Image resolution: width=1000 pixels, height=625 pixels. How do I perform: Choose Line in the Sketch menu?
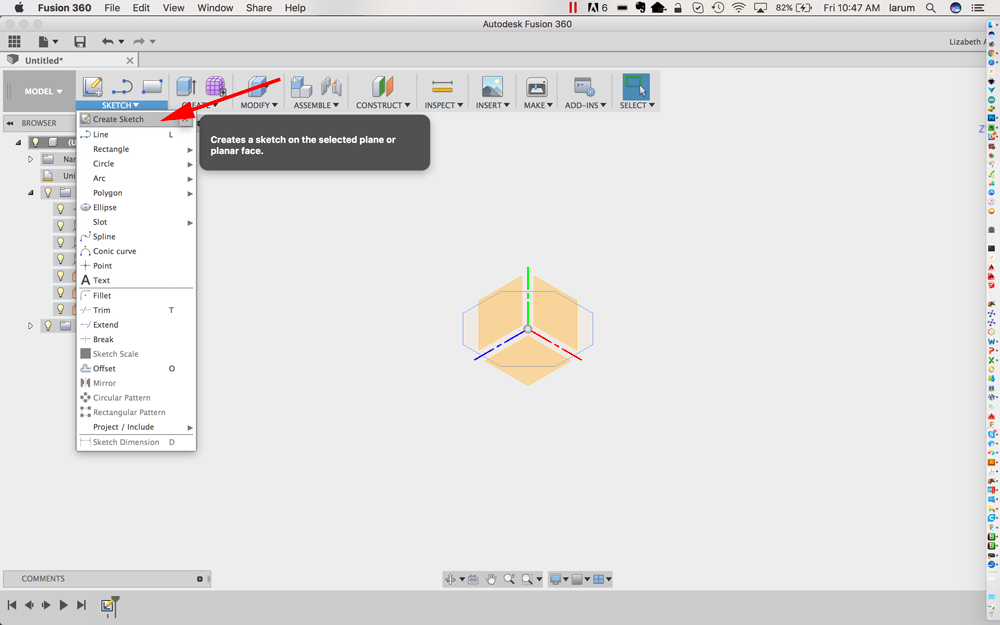[136, 135]
